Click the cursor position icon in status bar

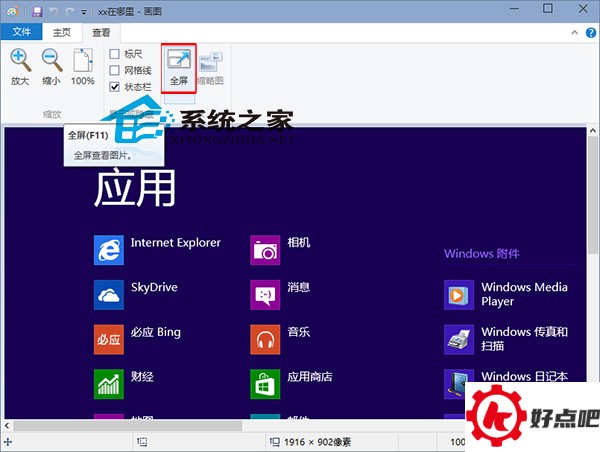(x=8, y=442)
